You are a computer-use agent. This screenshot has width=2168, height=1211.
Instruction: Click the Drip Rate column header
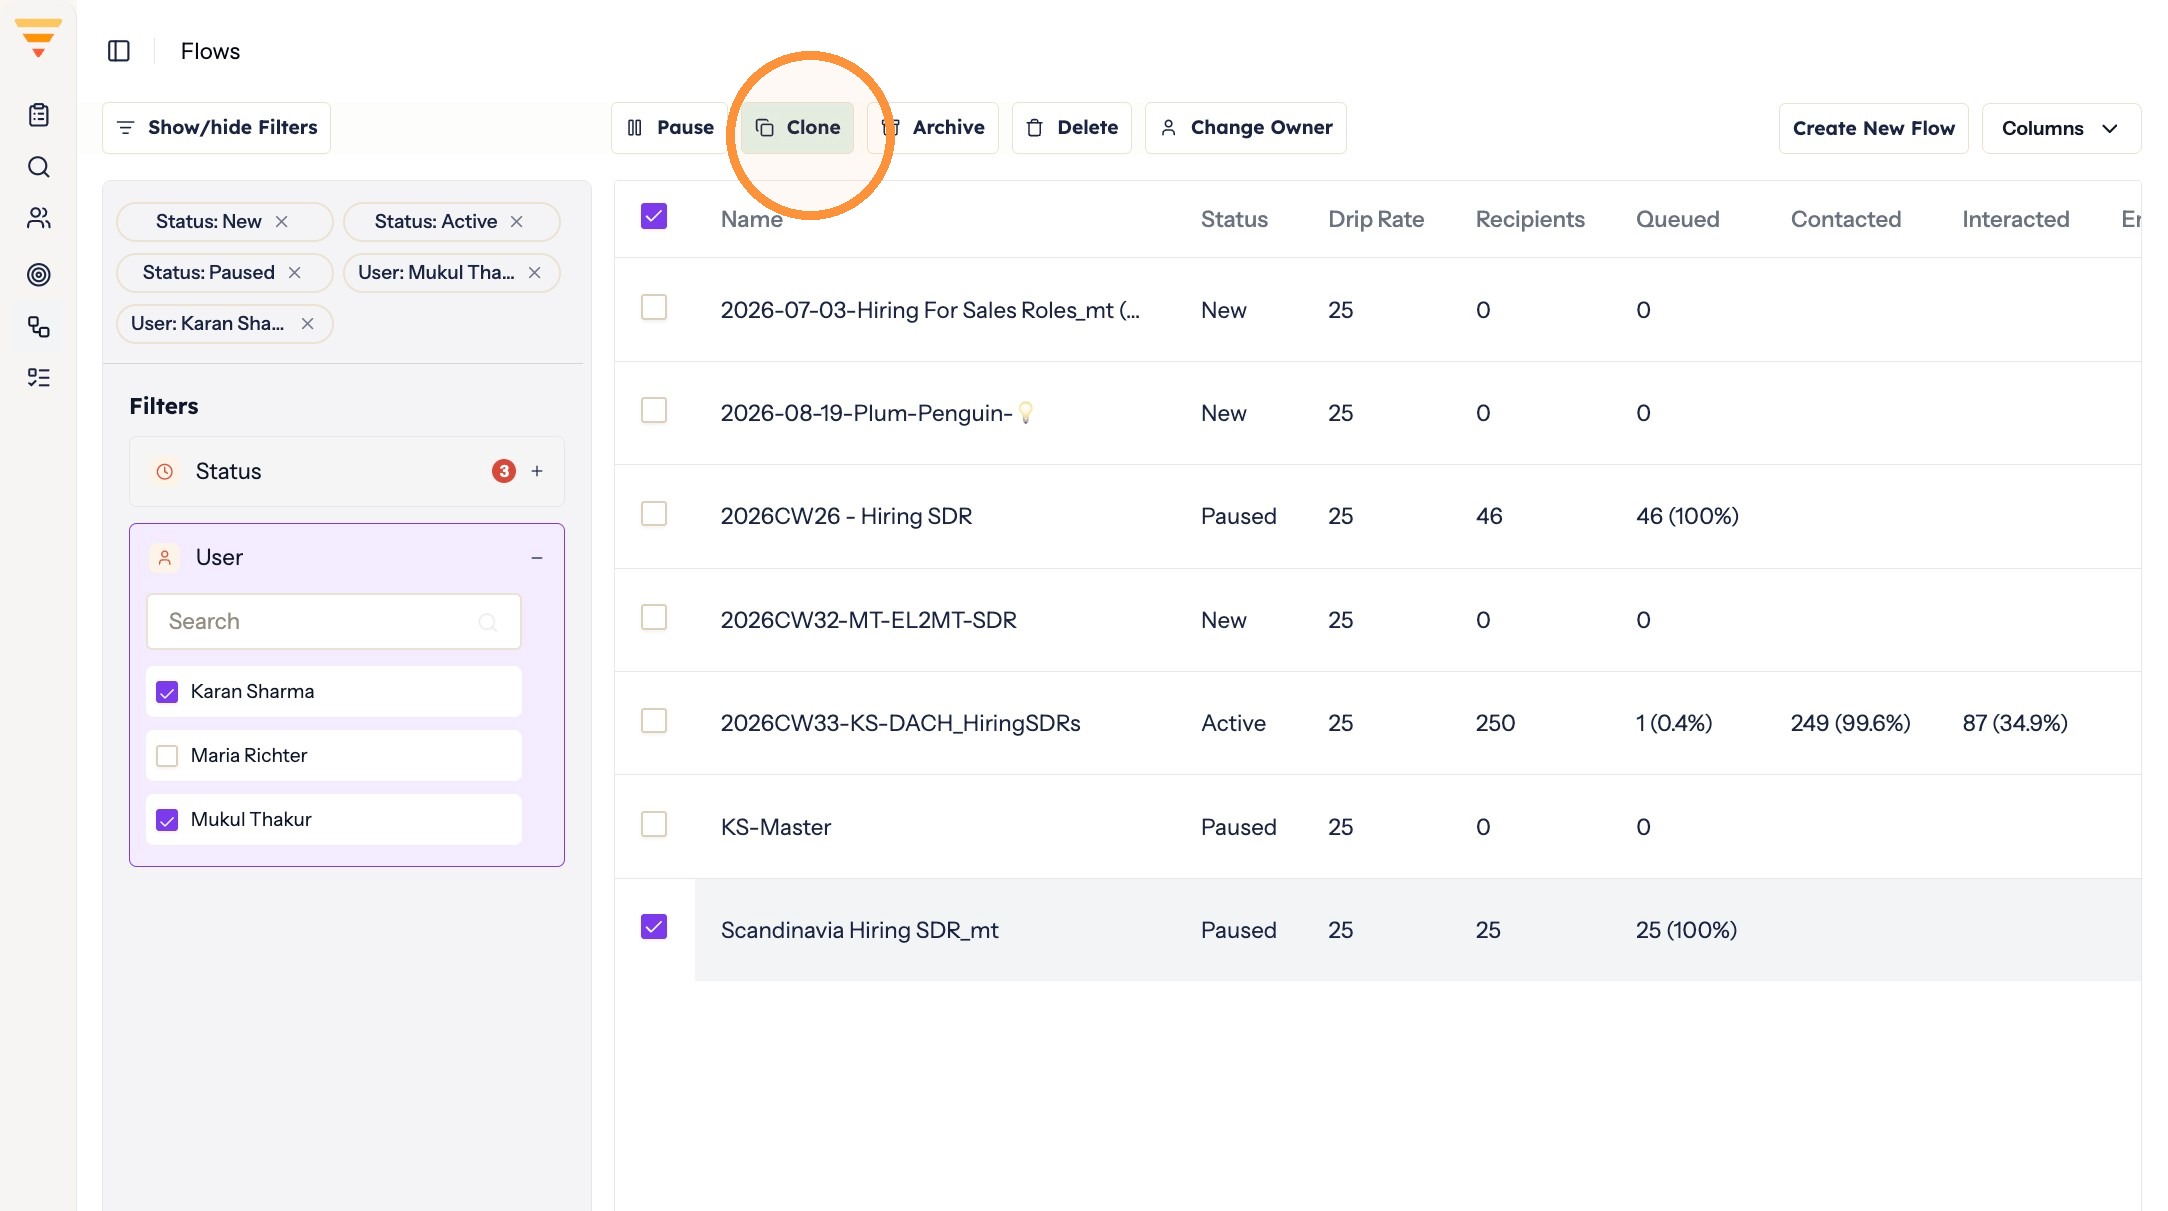click(1376, 219)
